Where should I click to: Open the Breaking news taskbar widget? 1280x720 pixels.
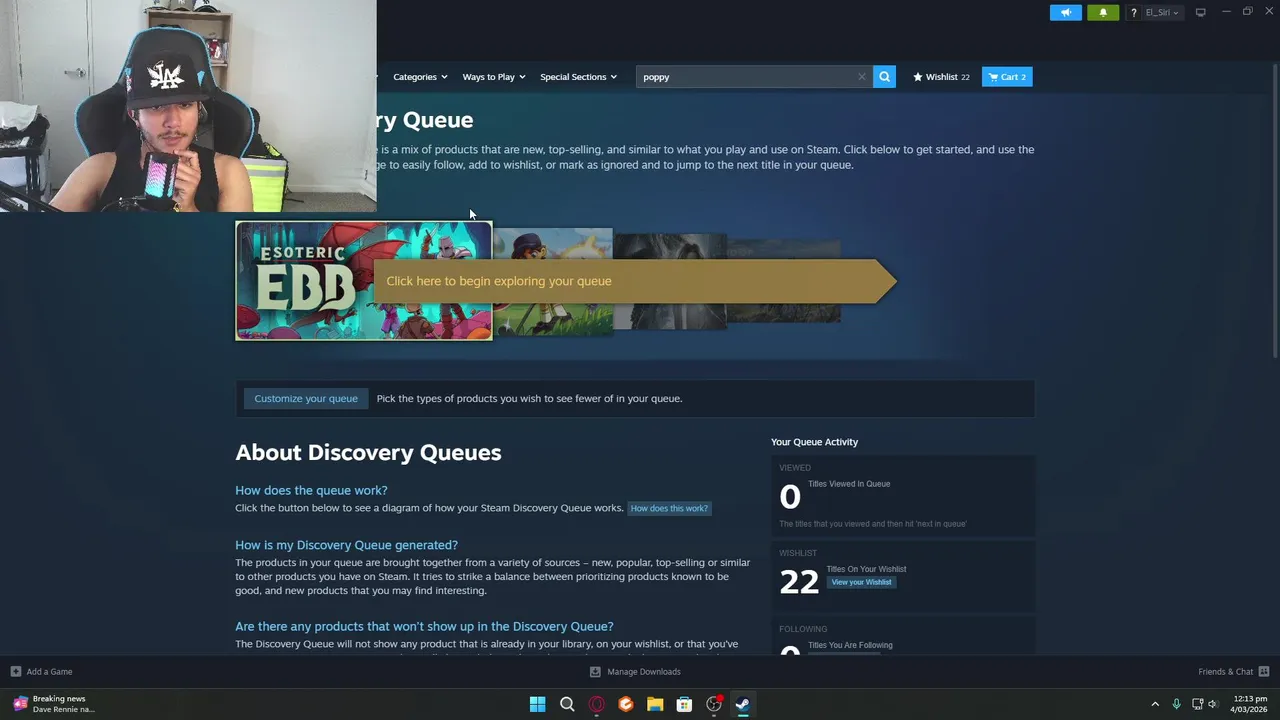coord(55,704)
